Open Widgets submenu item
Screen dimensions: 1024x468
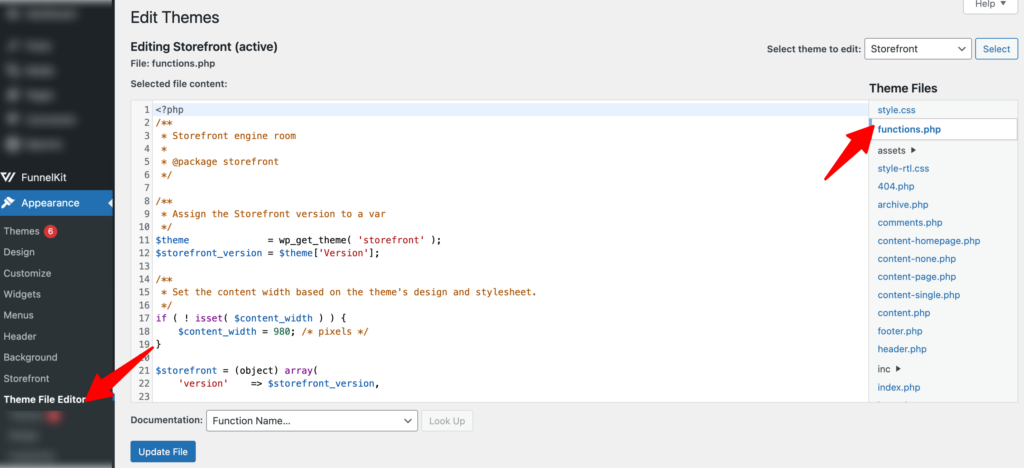(22, 294)
